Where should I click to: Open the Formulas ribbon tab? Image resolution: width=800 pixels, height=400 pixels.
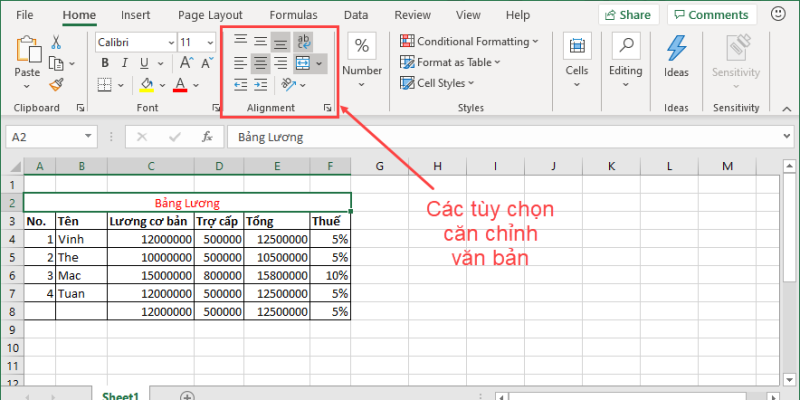click(x=293, y=15)
